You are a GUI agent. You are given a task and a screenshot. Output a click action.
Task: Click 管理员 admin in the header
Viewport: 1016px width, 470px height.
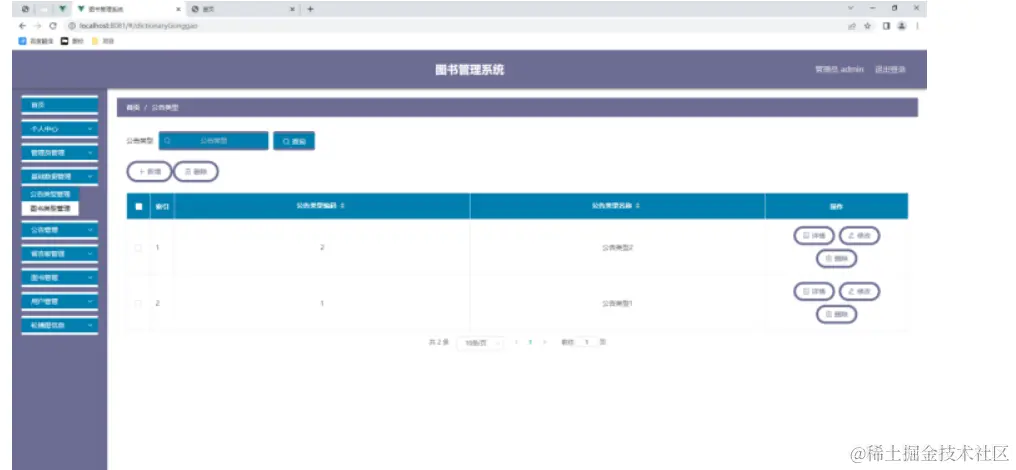(840, 69)
